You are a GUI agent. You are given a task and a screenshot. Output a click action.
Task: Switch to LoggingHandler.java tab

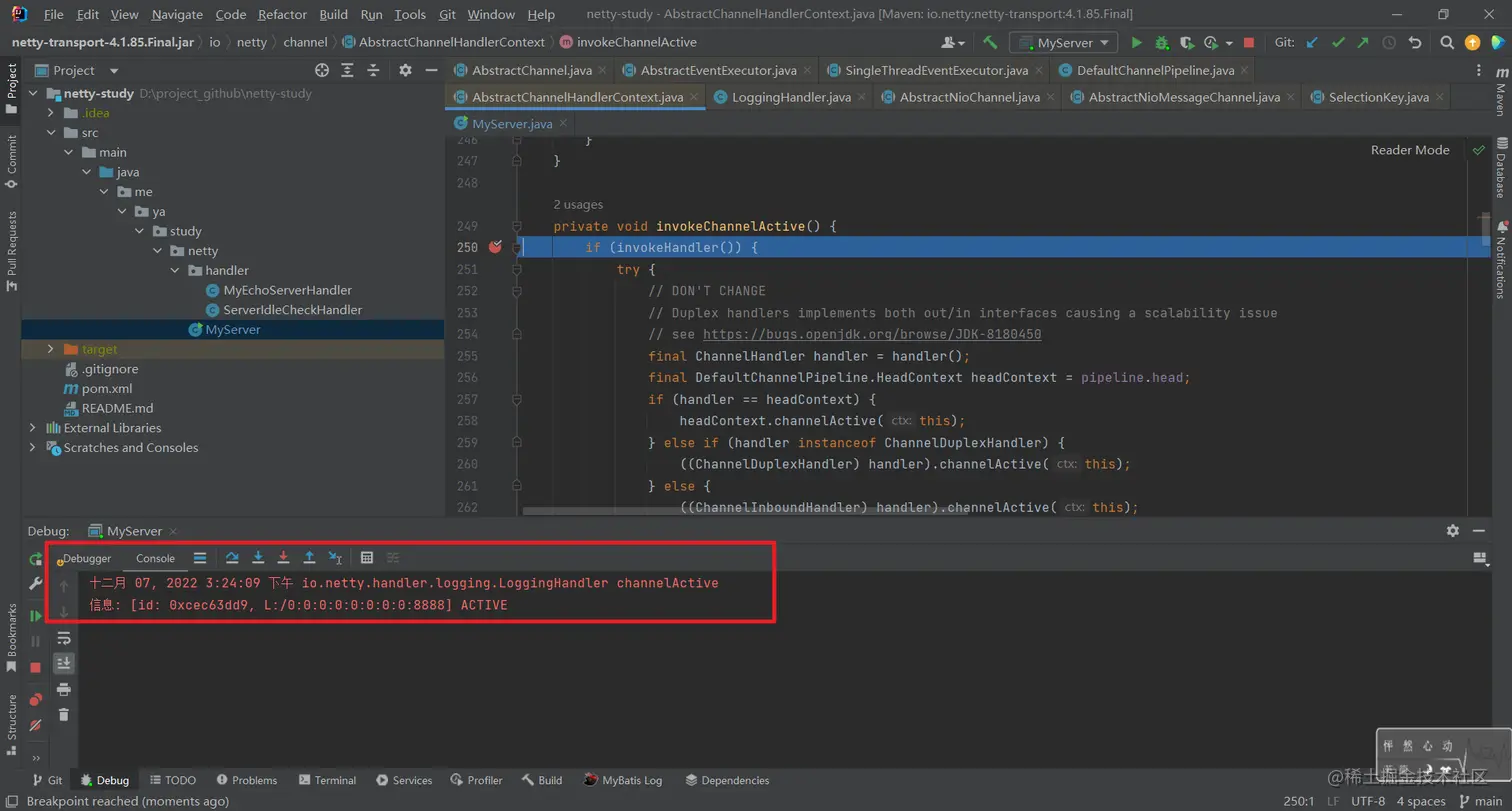click(791, 97)
